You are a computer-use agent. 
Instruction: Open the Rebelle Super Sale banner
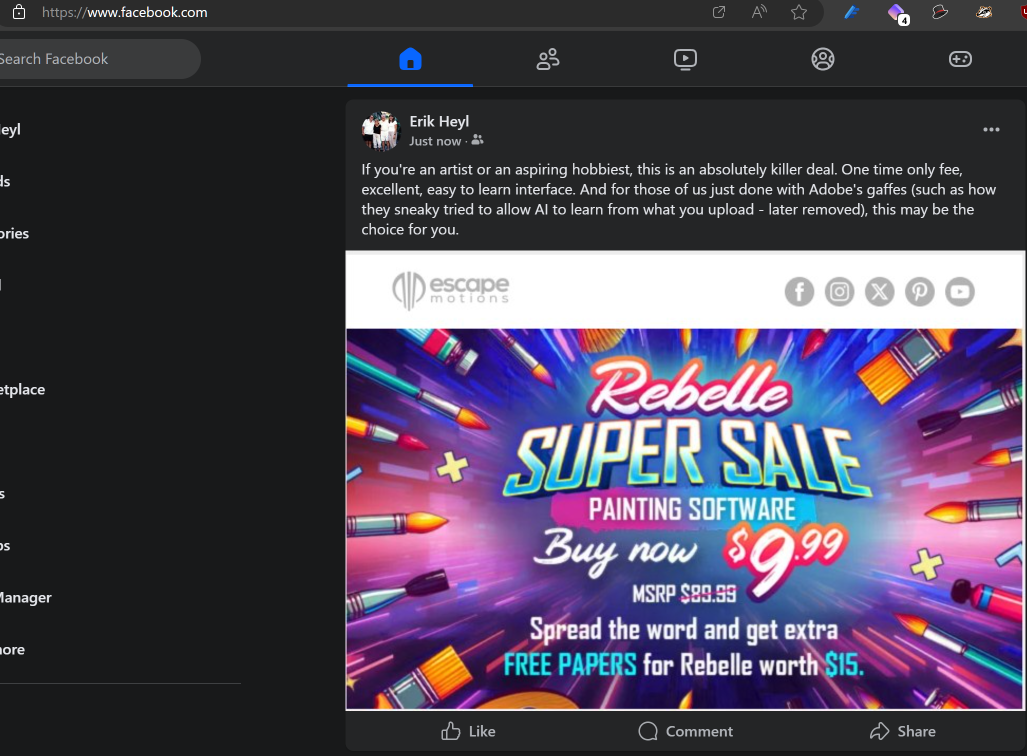point(684,519)
